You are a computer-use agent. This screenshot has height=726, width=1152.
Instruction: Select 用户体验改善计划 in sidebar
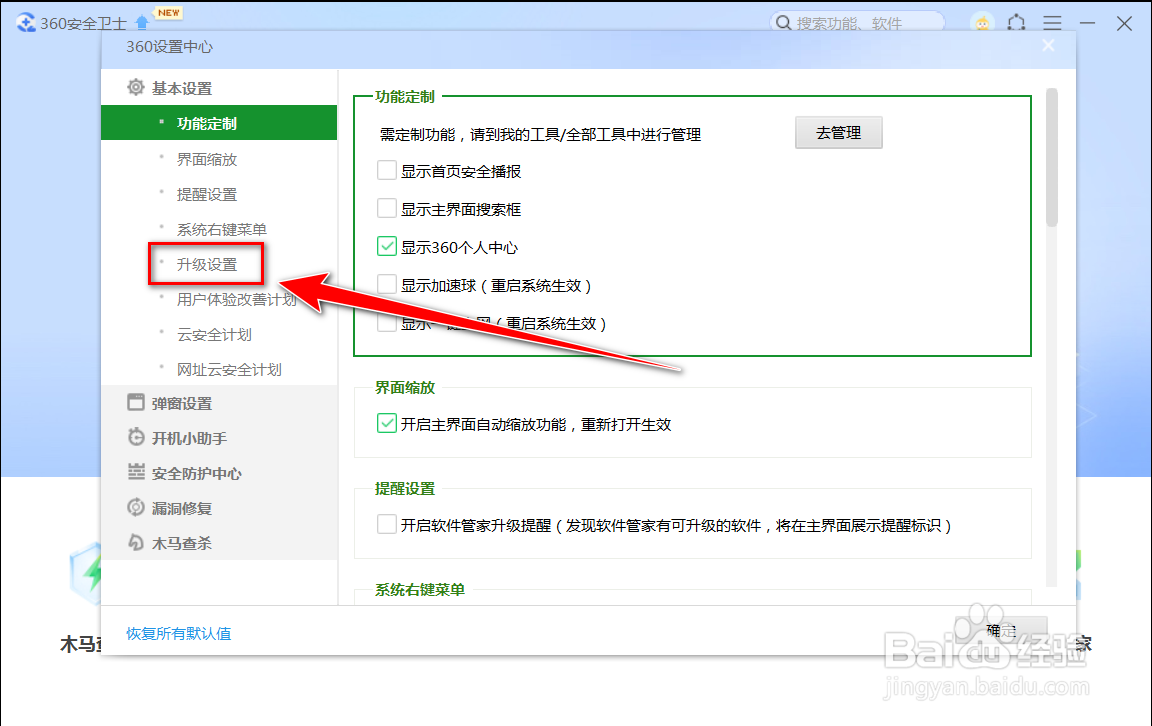237,299
